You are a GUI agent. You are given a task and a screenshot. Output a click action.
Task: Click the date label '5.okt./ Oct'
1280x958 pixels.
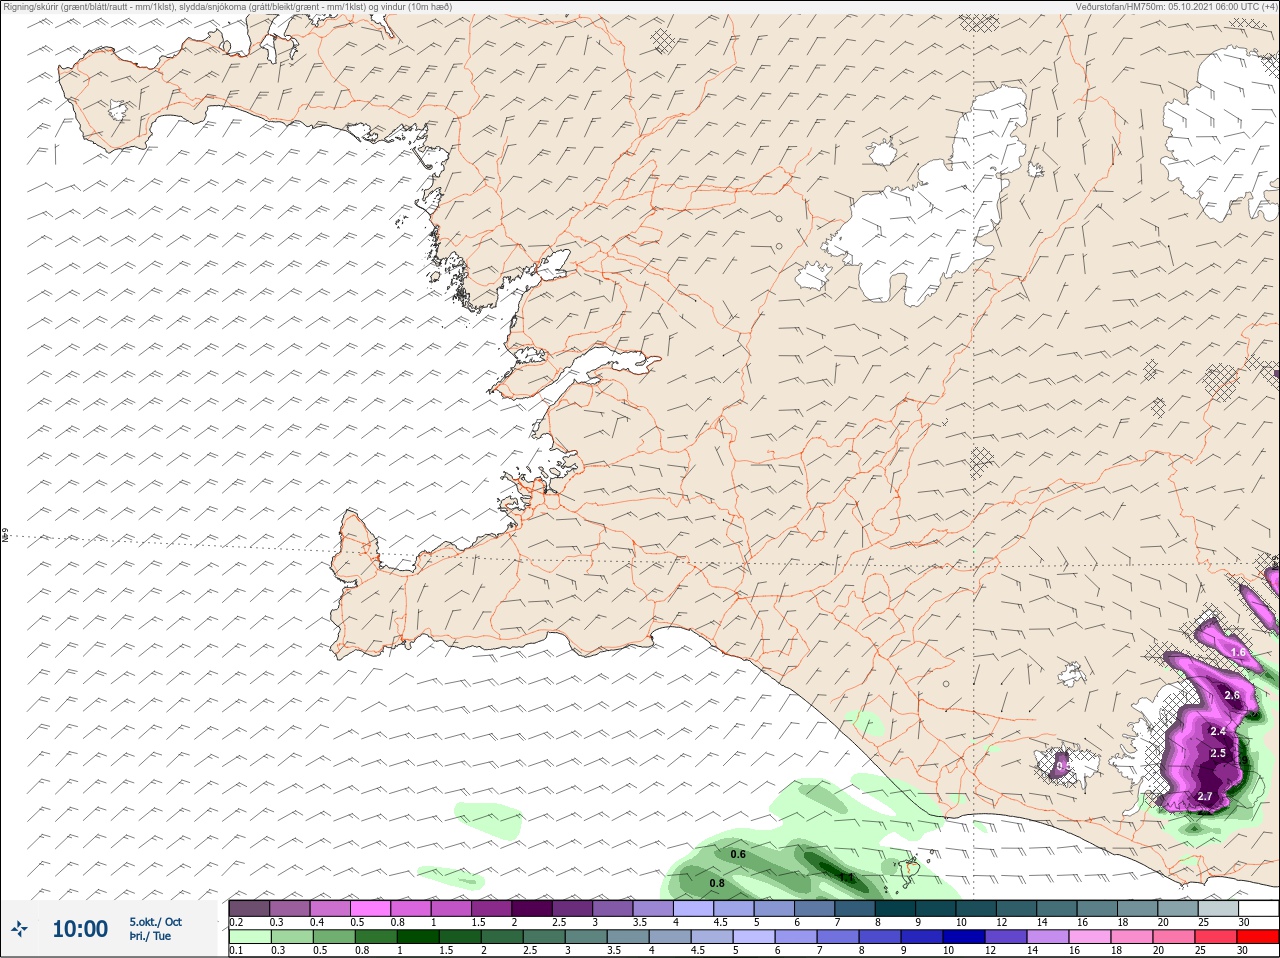pyautogui.click(x=155, y=922)
